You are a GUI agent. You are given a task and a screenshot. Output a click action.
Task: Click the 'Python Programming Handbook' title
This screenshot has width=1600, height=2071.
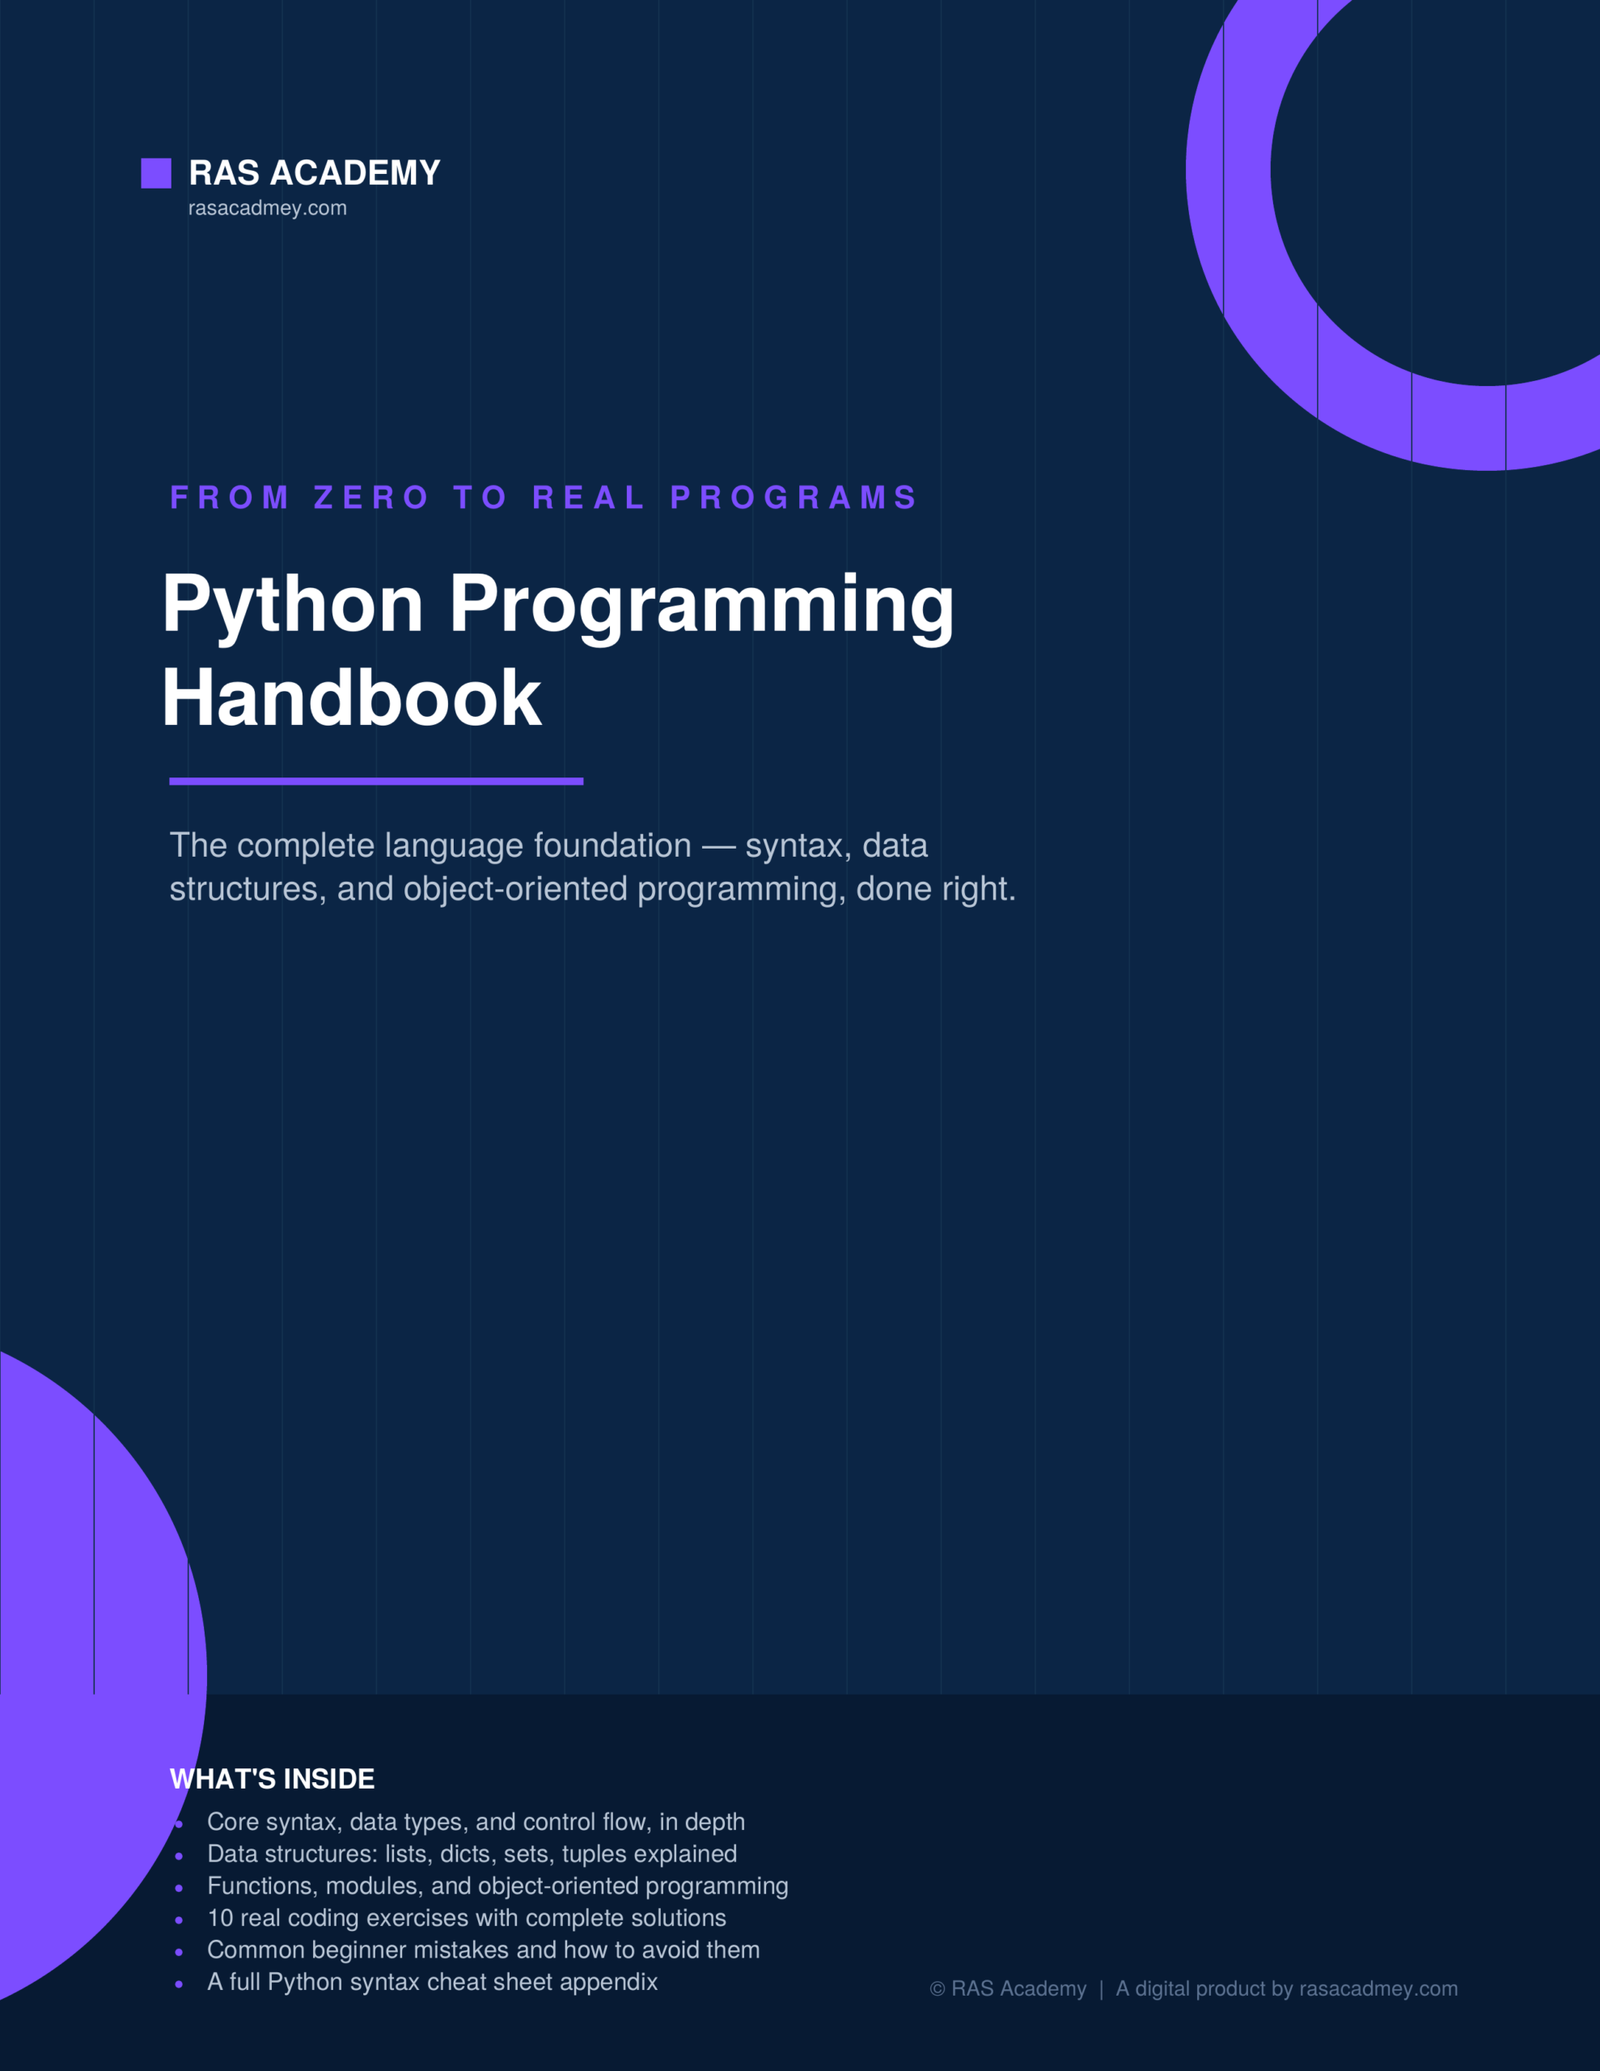[x=558, y=650]
